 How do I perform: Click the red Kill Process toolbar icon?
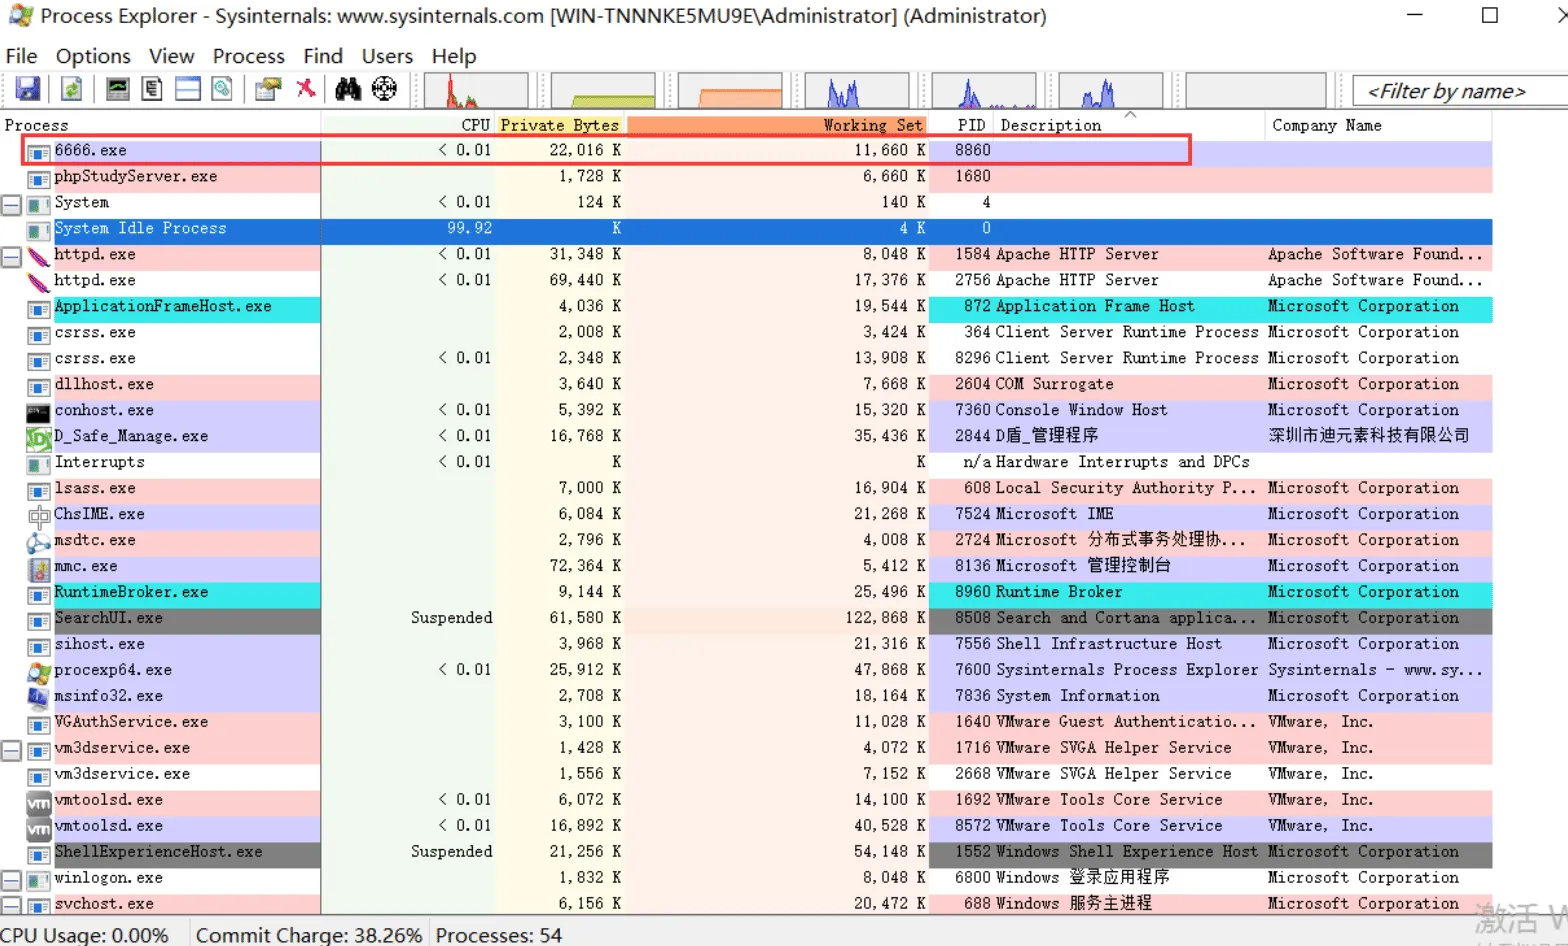(306, 89)
